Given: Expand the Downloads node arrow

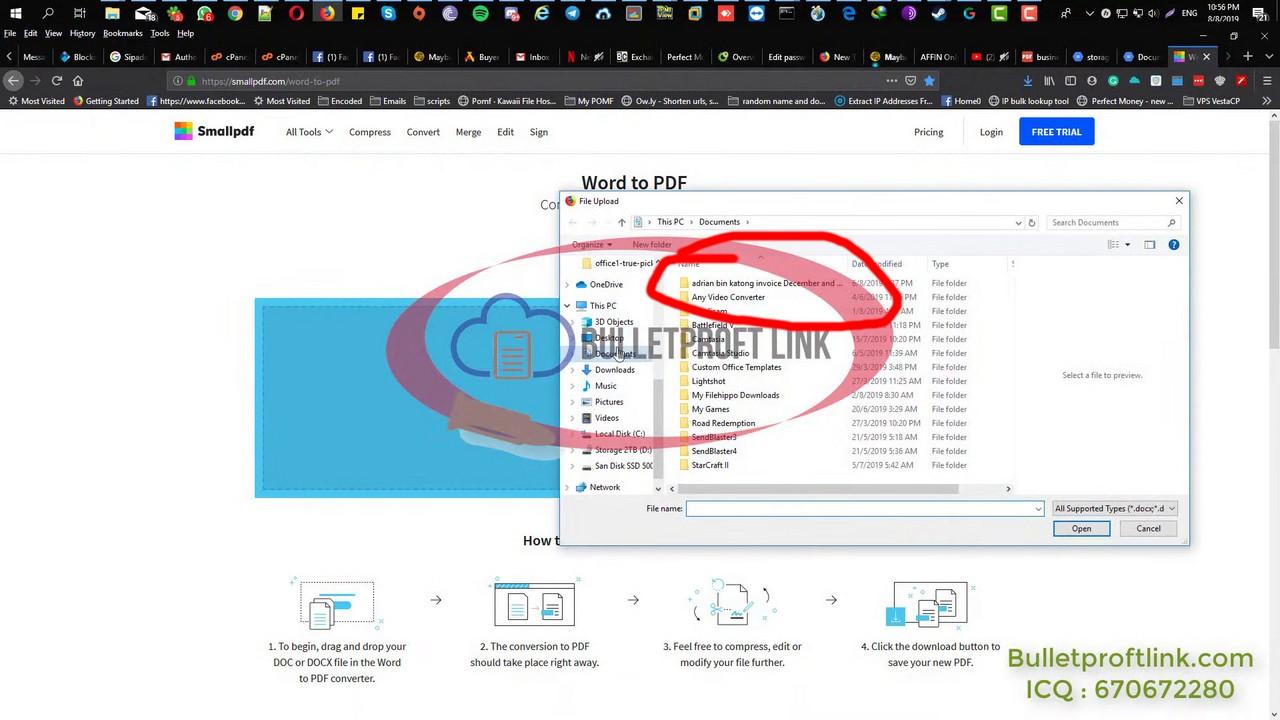Looking at the screenshot, I should click(x=573, y=370).
